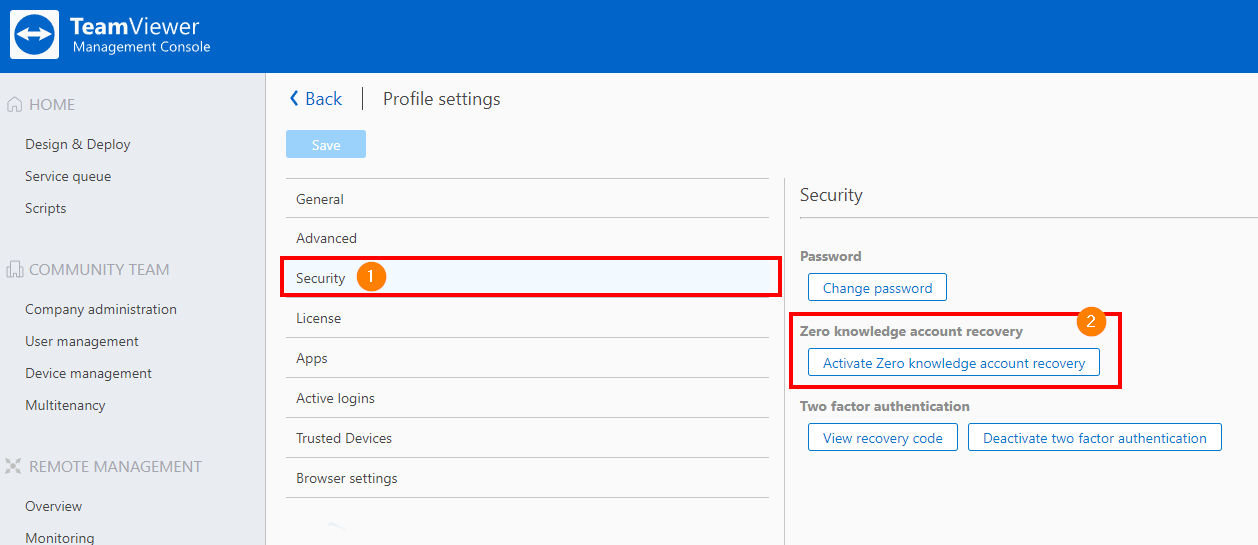This screenshot has width=1258, height=545.
Task: Click the HOME section heading
Action: pos(52,104)
